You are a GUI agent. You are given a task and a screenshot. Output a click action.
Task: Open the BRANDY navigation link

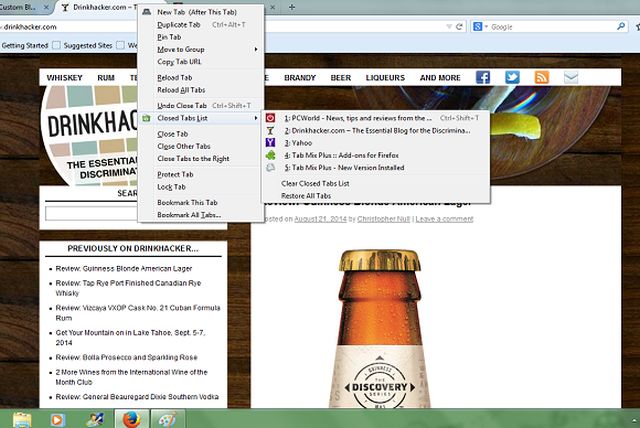pyautogui.click(x=300, y=78)
